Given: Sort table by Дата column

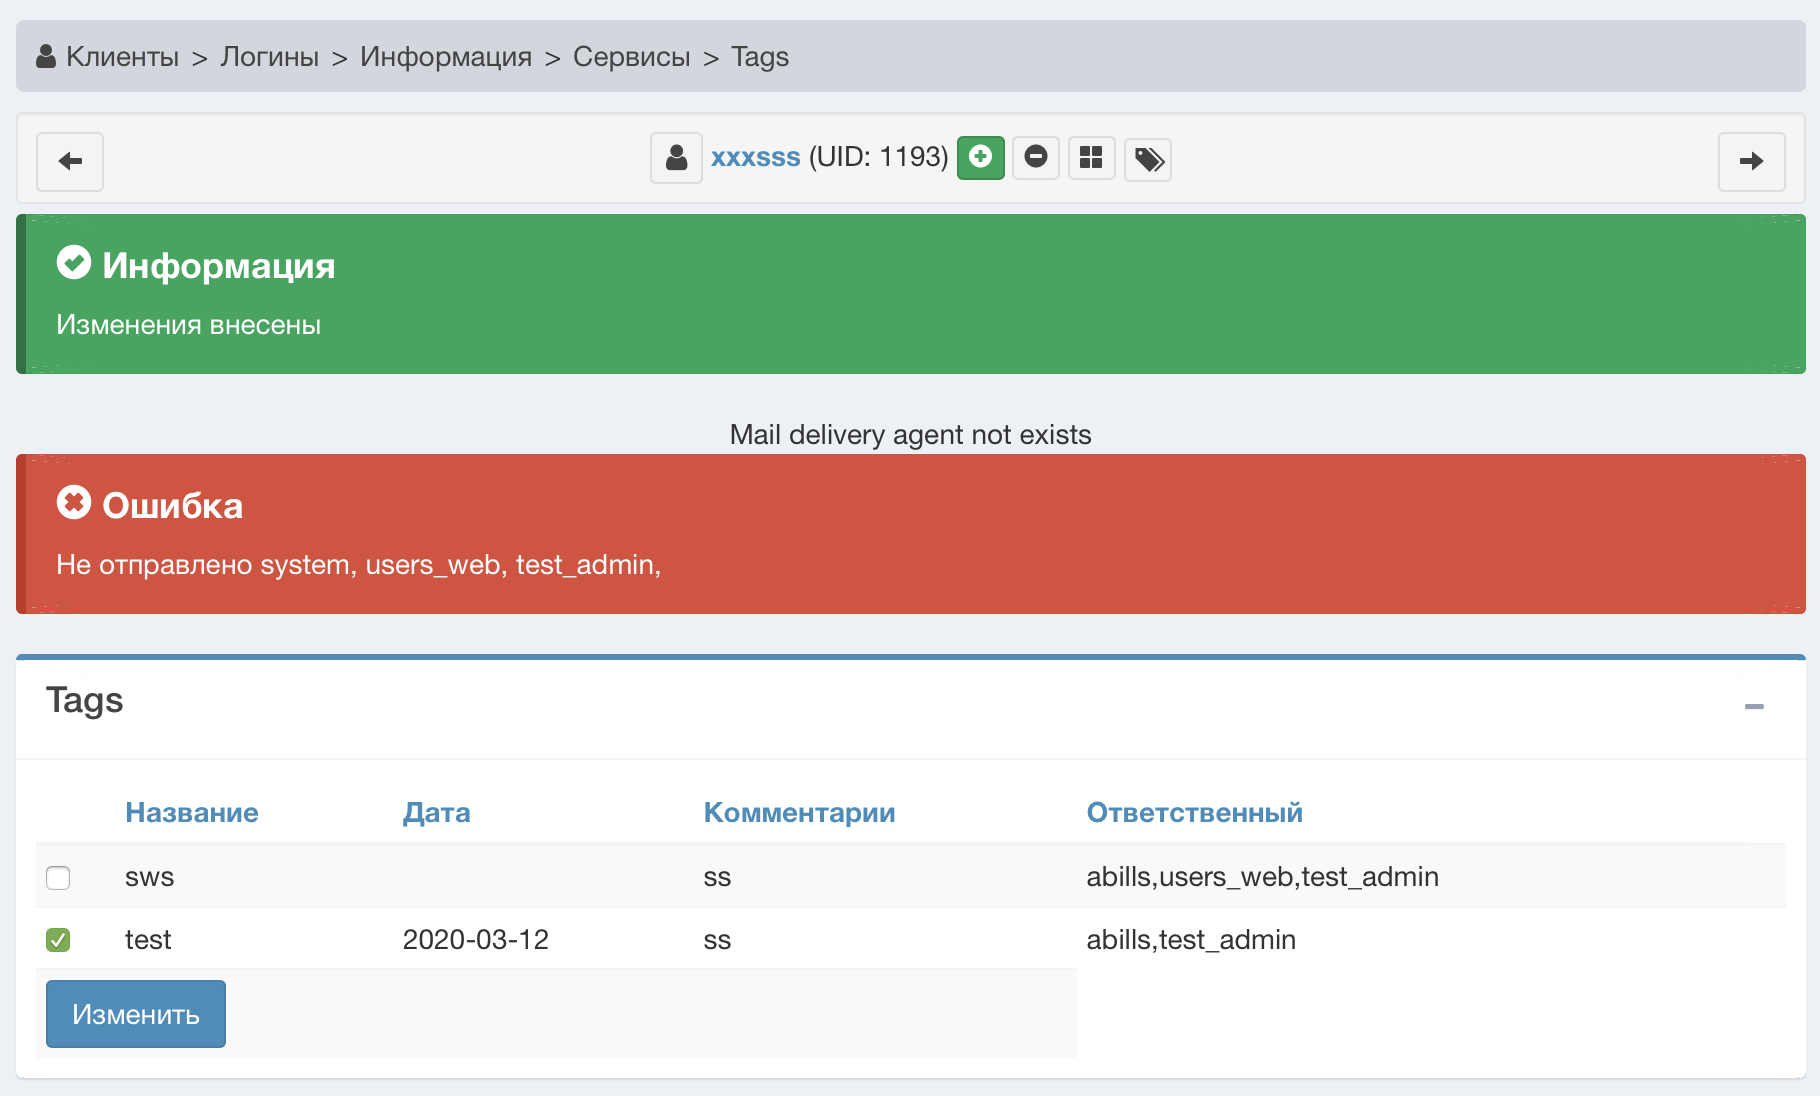Looking at the screenshot, I should click(436, 812).
